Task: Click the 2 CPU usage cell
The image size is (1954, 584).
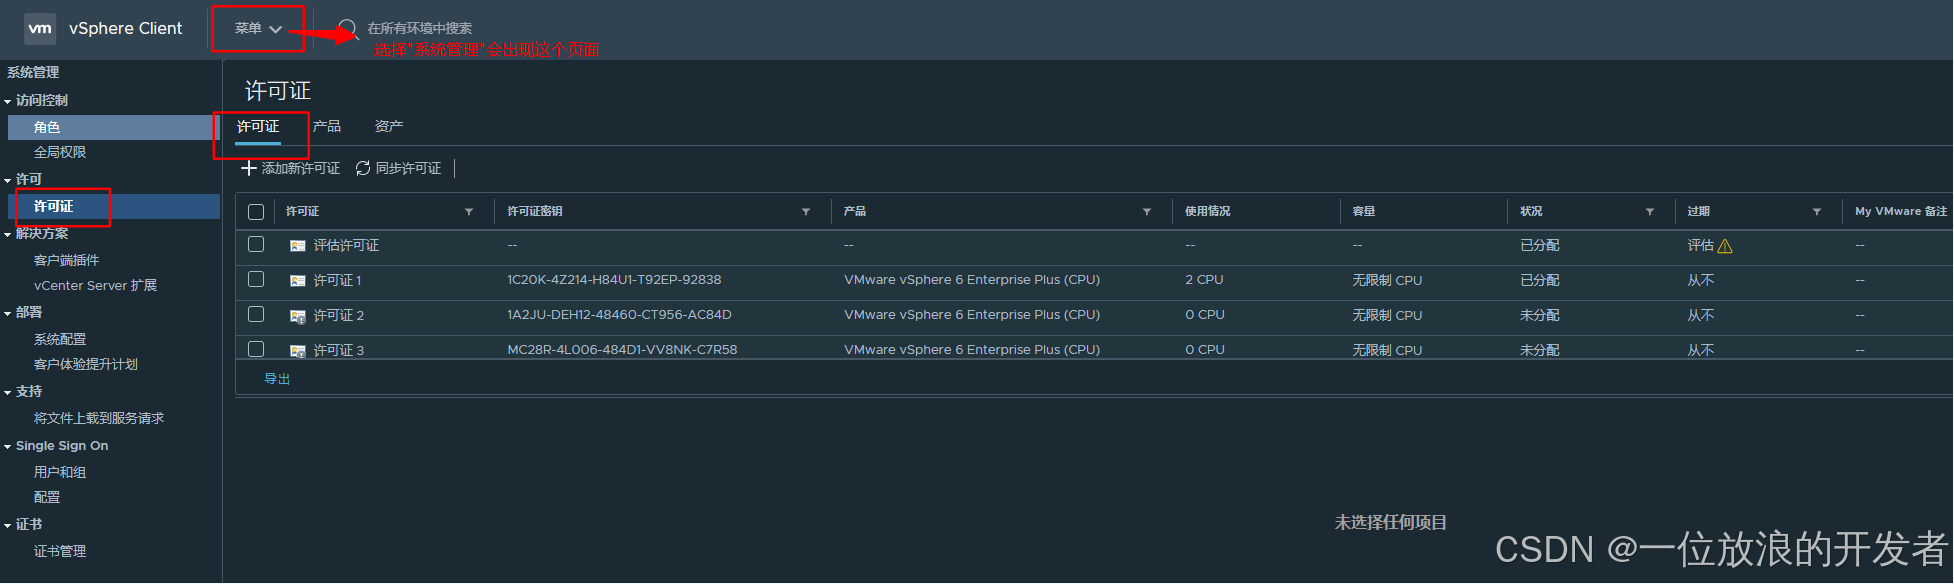Action: 1204,280
